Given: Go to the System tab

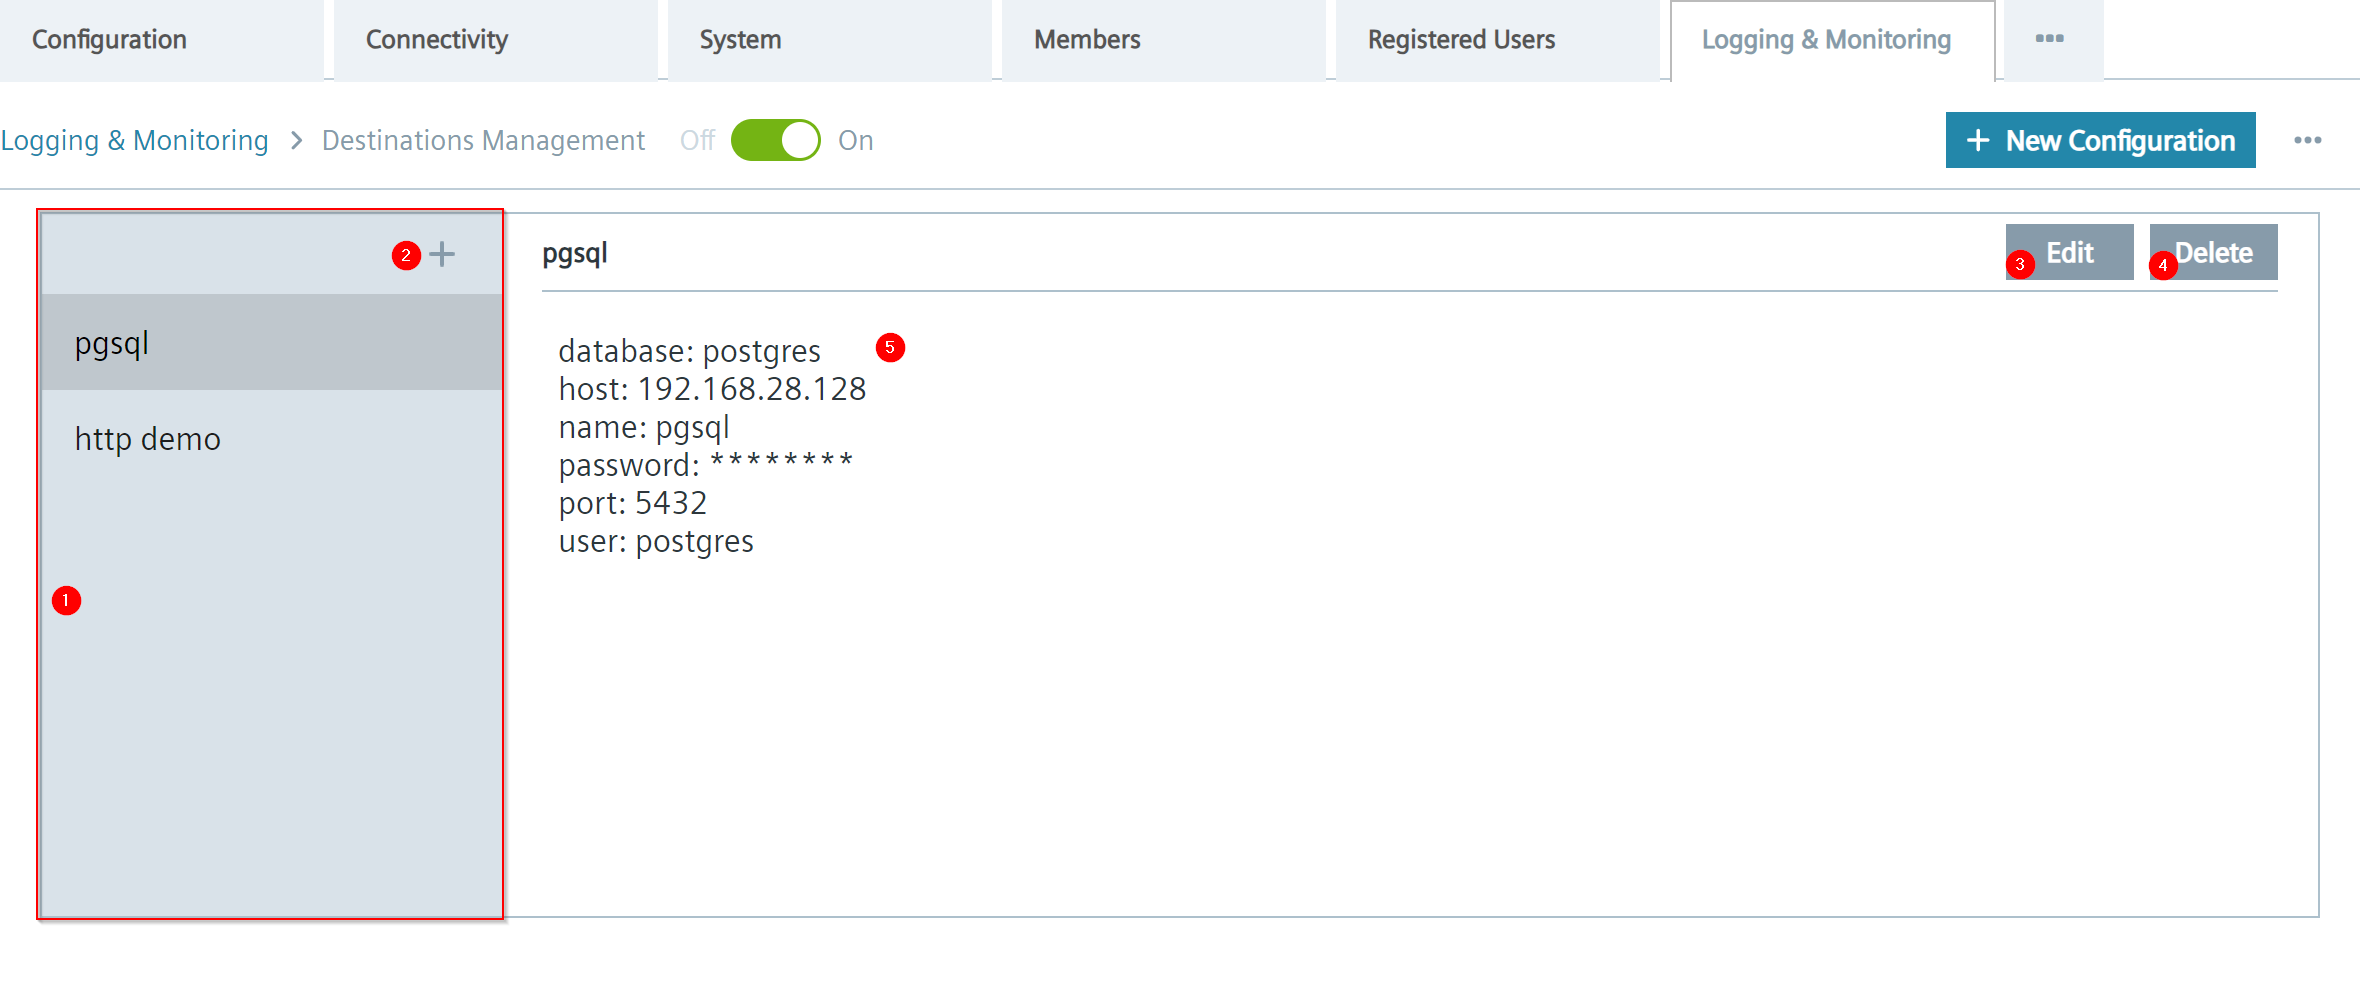Looking at the screenshot, I should (x=741, y=40).
